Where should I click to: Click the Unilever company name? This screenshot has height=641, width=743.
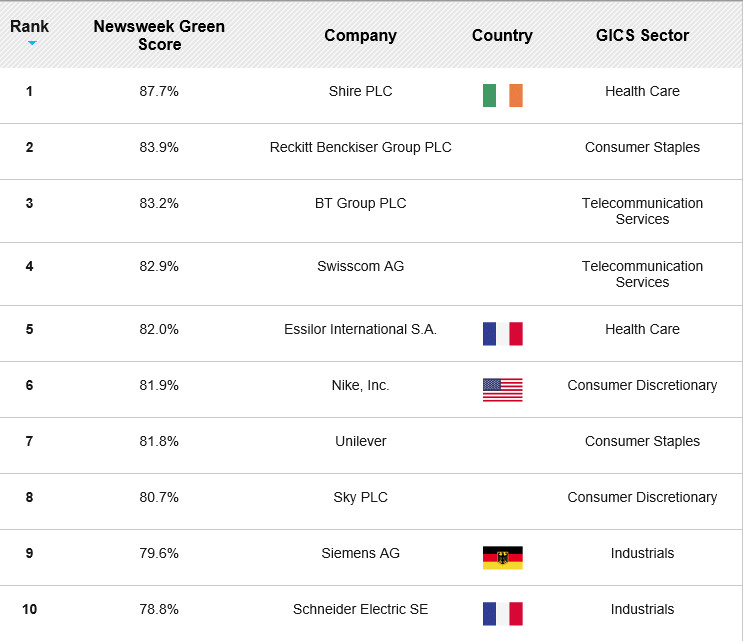coord(361,441)
